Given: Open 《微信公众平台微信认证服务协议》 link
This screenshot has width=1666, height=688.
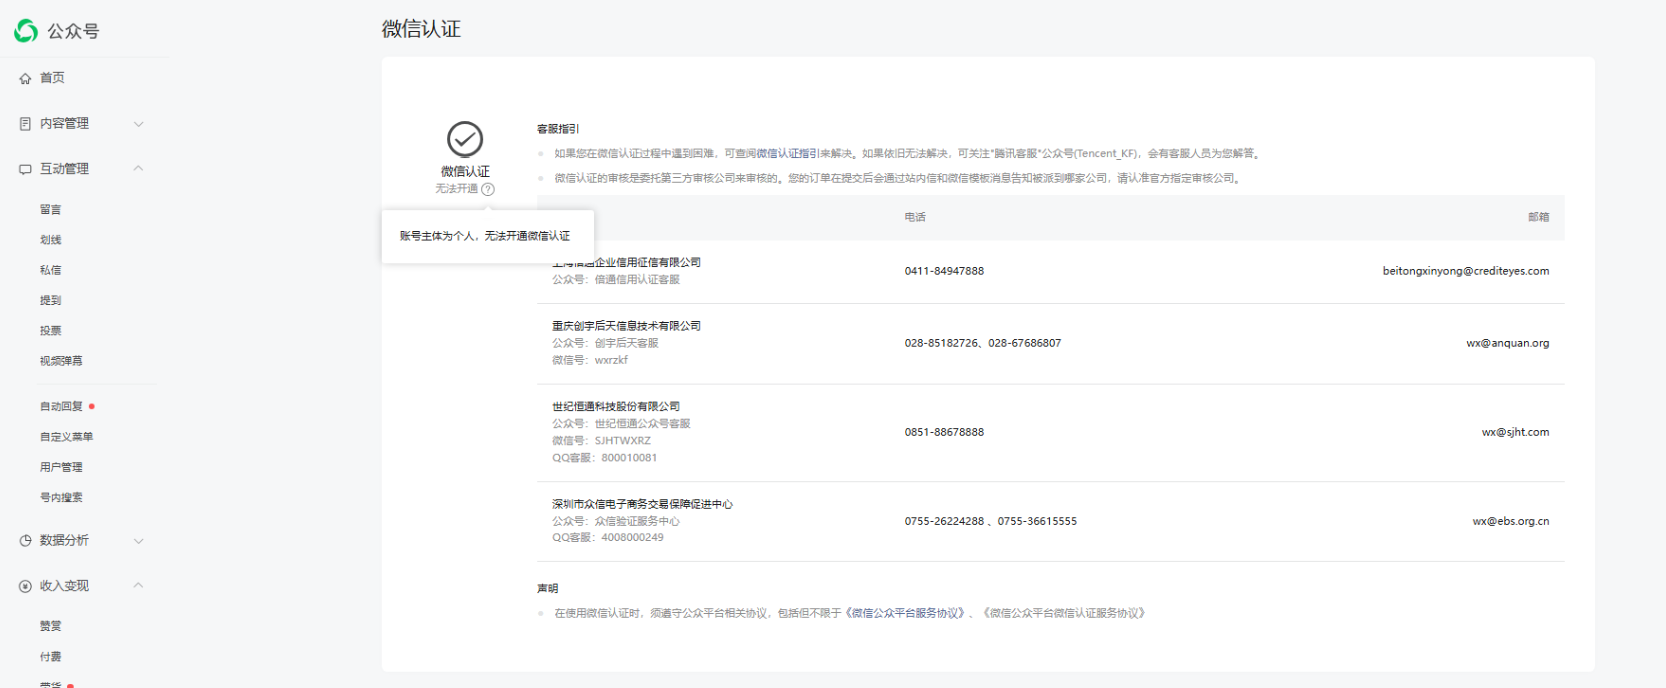Looking at the screenshot, I should (1063, 613).
